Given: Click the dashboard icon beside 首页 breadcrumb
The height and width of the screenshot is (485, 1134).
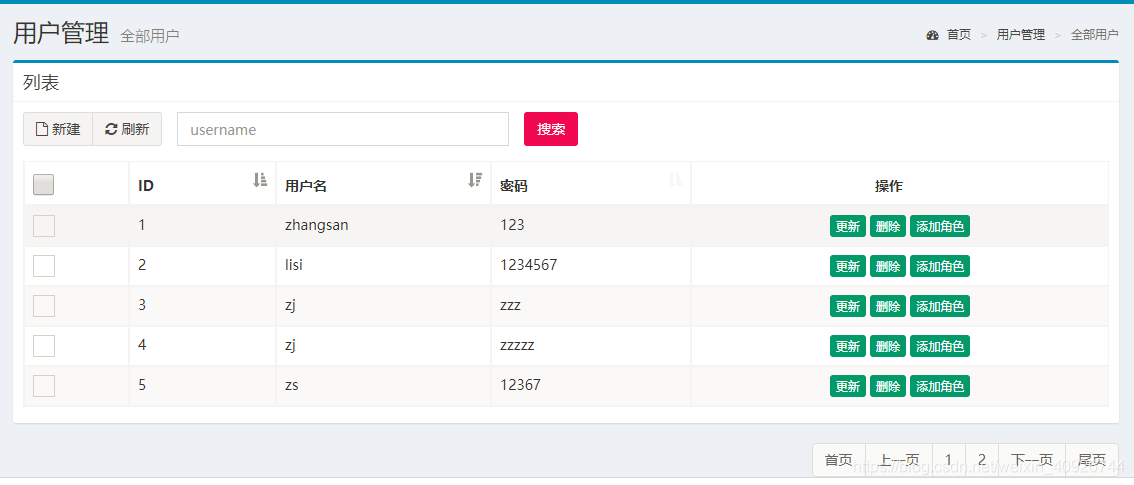Looking at the screenshot, I should [932, 35].
